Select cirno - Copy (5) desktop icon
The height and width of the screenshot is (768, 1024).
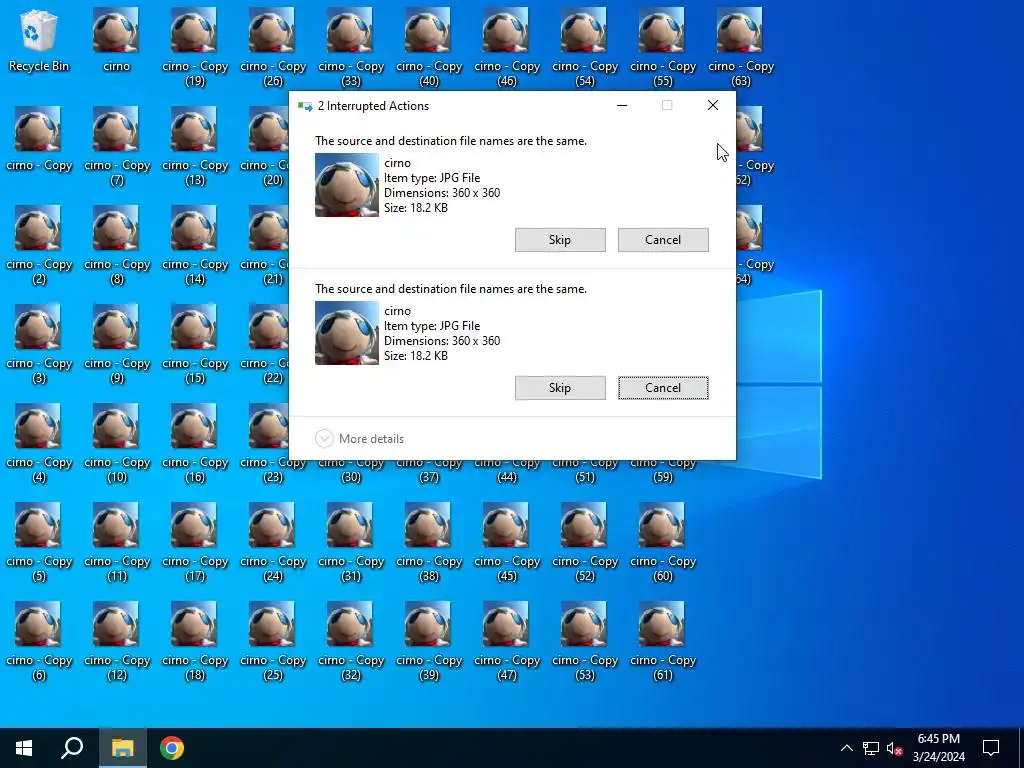click(39, 543)
